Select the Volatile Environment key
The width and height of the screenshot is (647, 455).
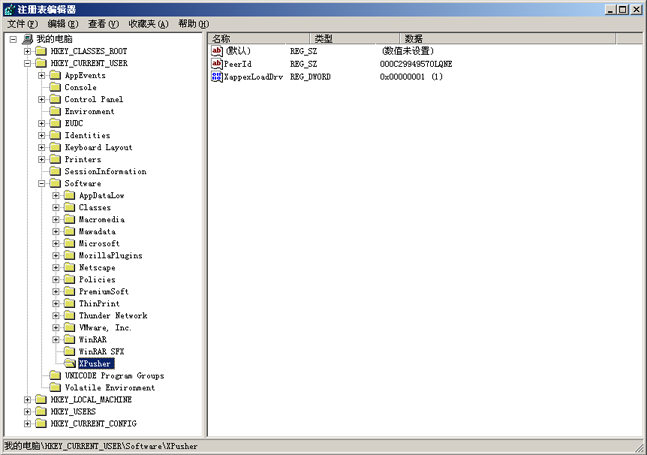(x=110, y=388)
